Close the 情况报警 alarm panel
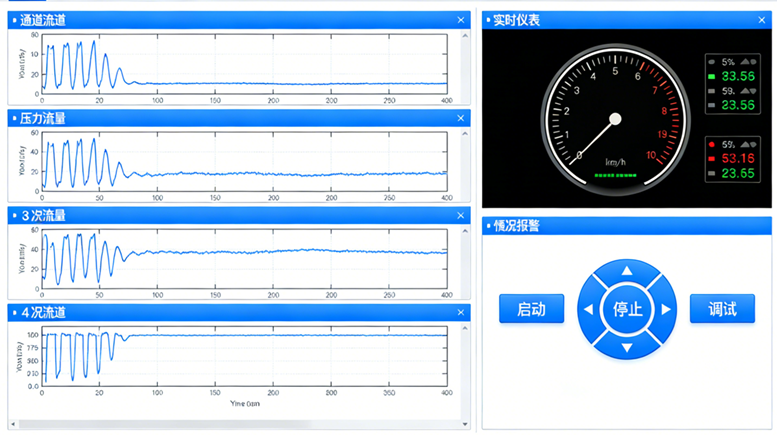Screen dimensions: 777x435 click(x=763, y=226)
